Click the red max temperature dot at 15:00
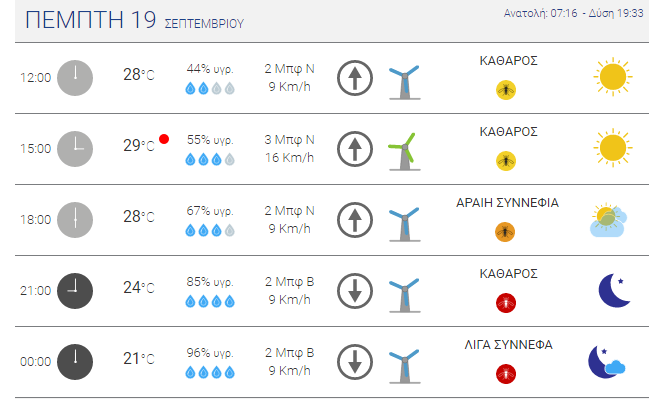This screenshot has height=399, width=669. click(164, 139)
